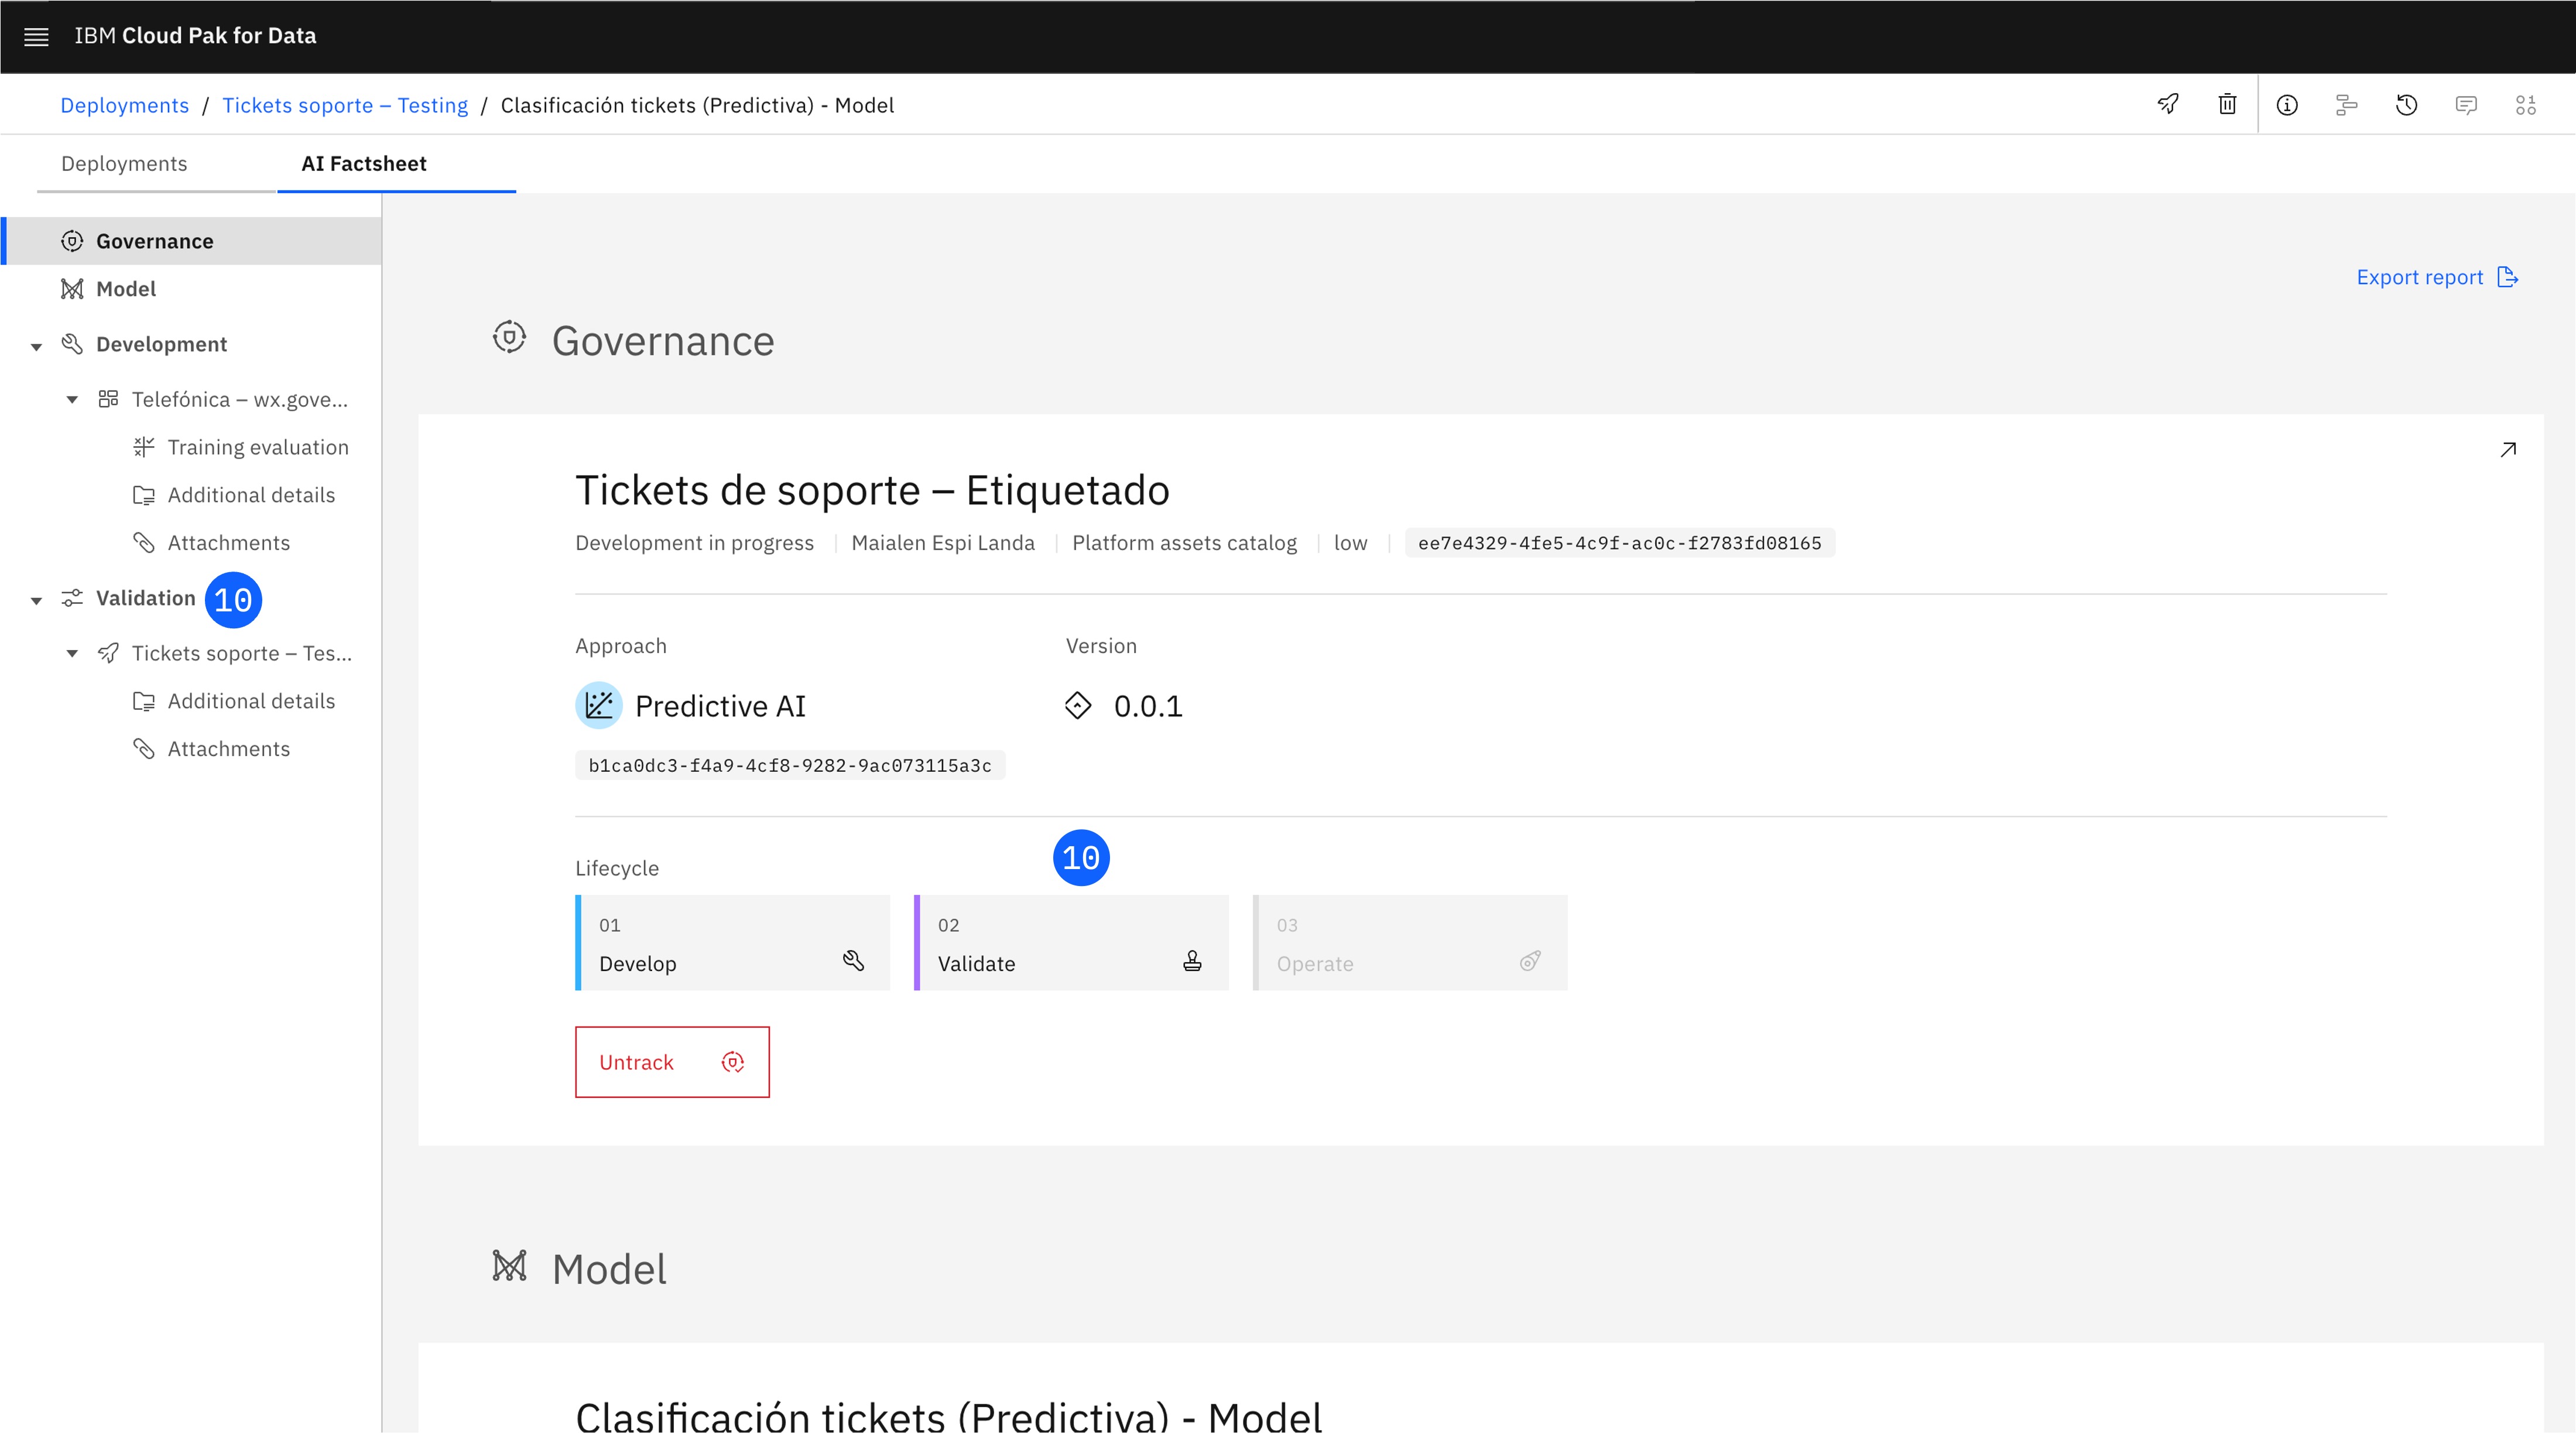Image resolution: width=2576 pixels, height=1433 pixels.
Task: Go to Tickets soporte – Testing breadcrumb
Action: coord(345,105)
